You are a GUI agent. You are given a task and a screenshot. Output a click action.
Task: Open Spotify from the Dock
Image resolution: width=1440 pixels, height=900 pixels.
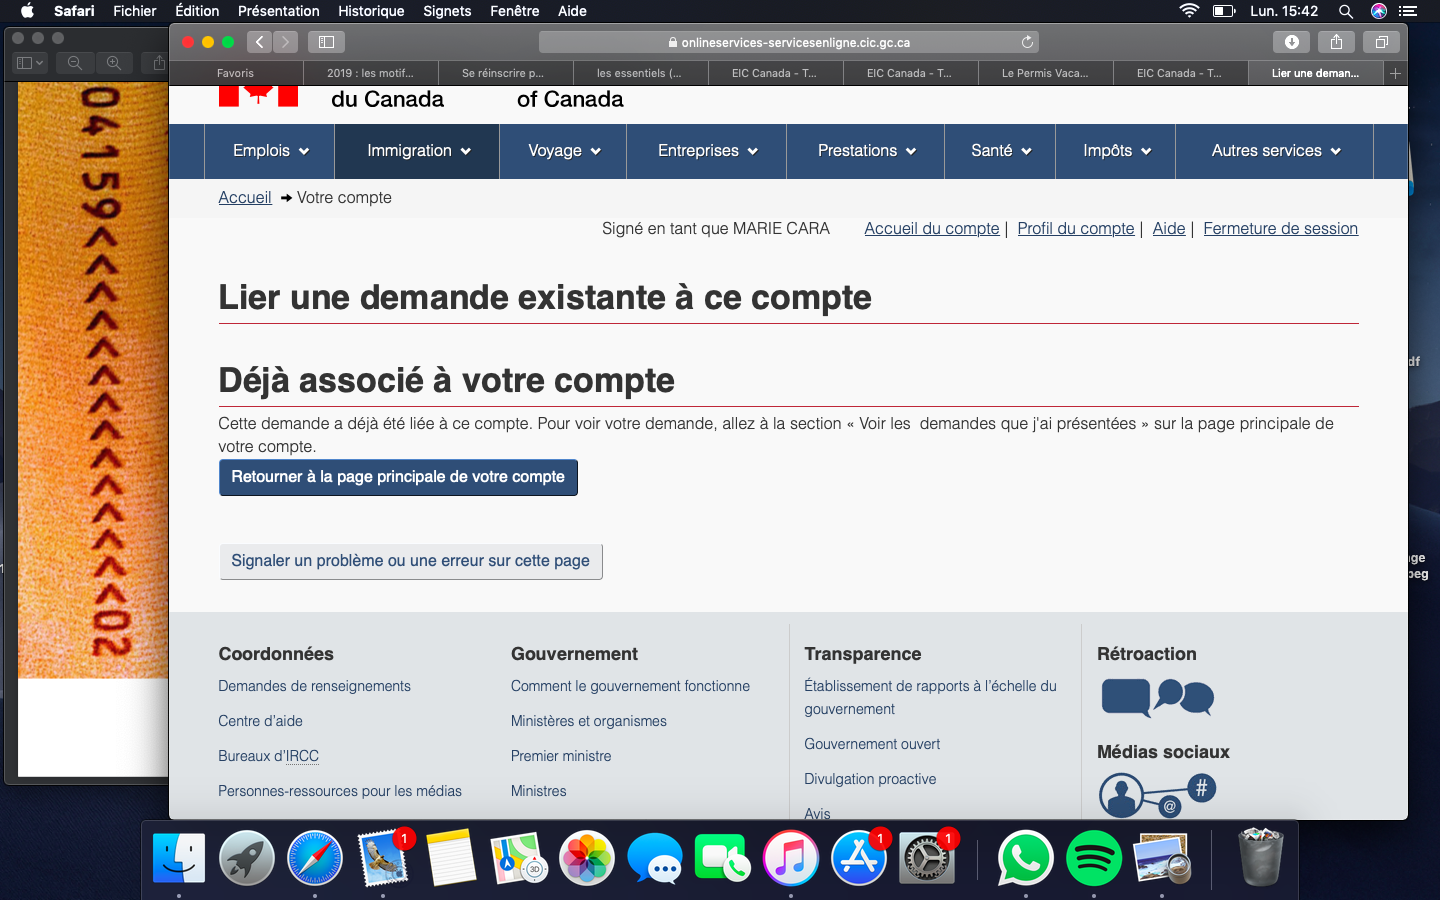pyautogui.click(x=1093, y=858)
